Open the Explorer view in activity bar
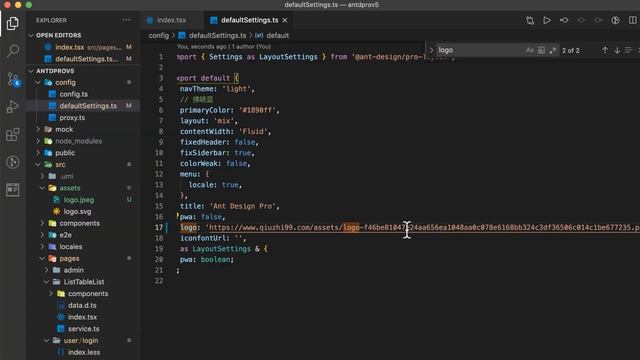This screenshot has height=360, width=640. tap(13, 23)
